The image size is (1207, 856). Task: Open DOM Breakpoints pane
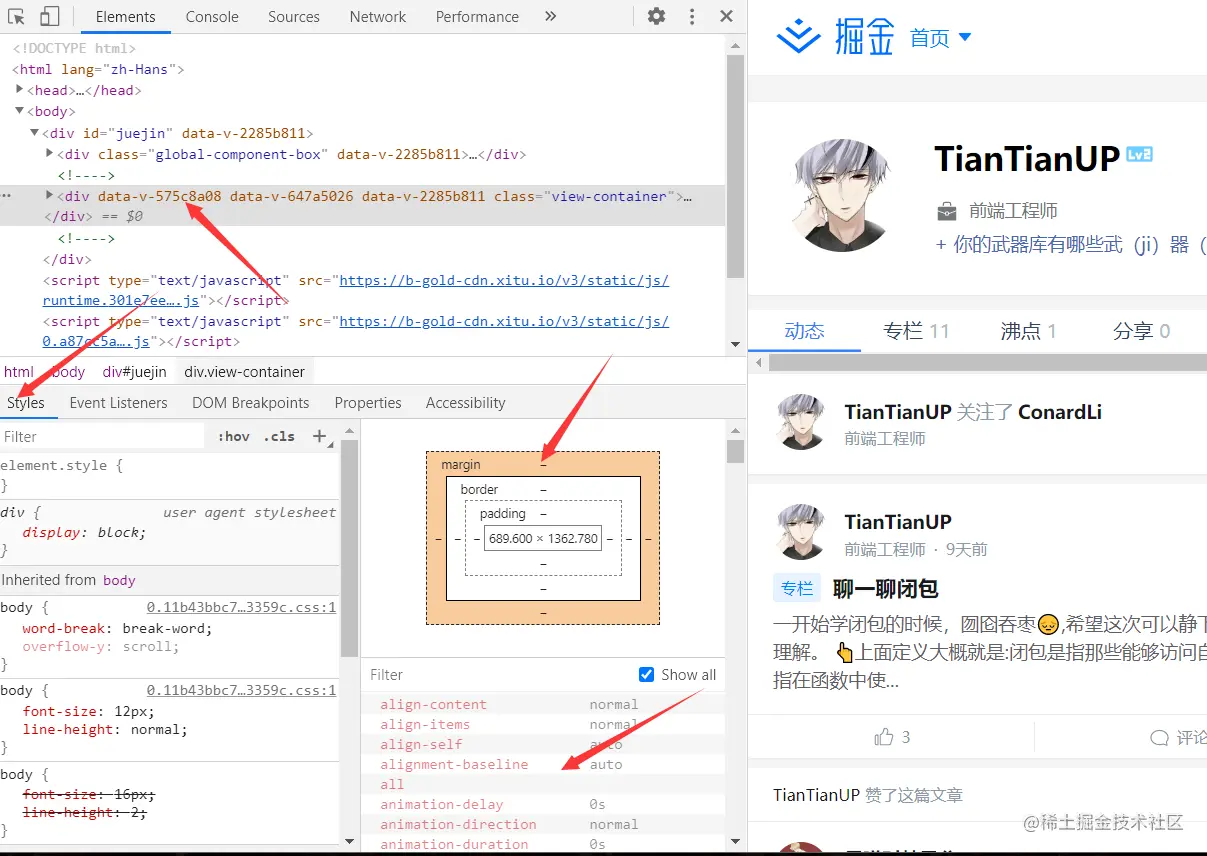251,403
